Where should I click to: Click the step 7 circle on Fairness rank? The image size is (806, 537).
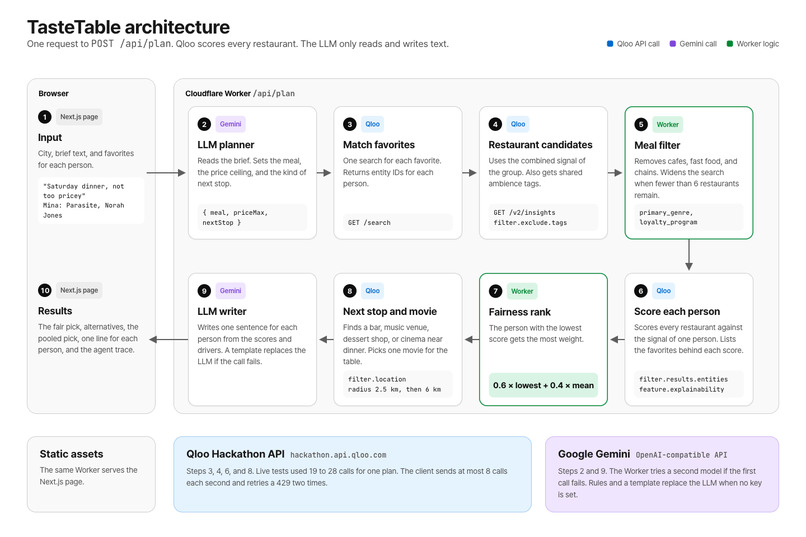coord(495,291)
